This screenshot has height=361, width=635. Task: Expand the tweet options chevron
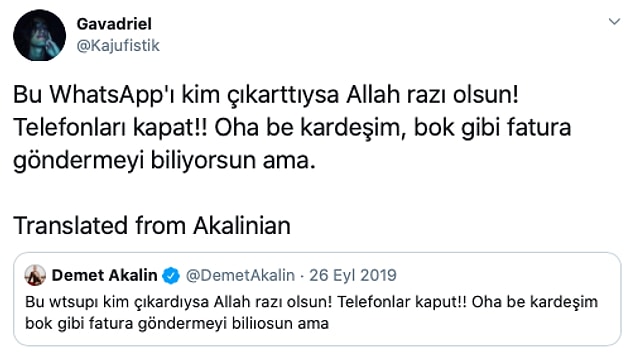click(x=614, y=21)
